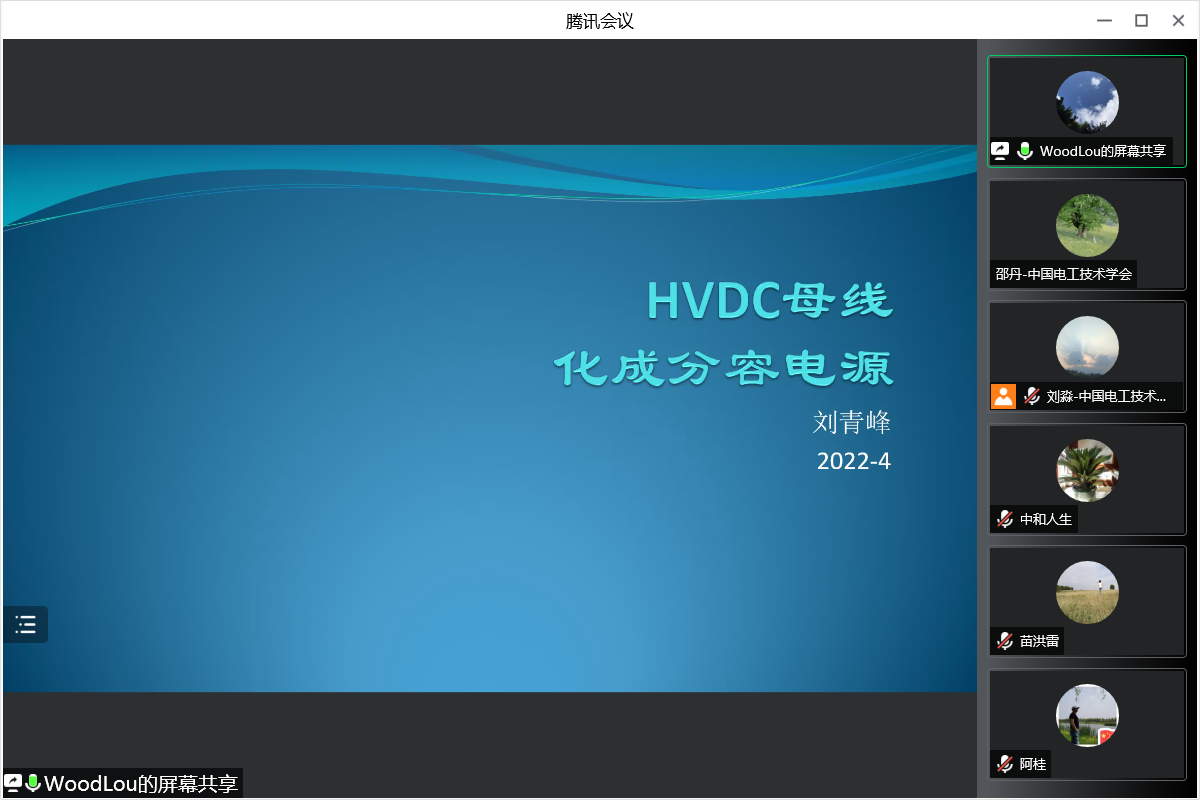Image resolution: width=1200 pixels, height=800 pixels.
Task: Click the screen share icon in the bottom-left label
Action: click(x=13, y=783)
